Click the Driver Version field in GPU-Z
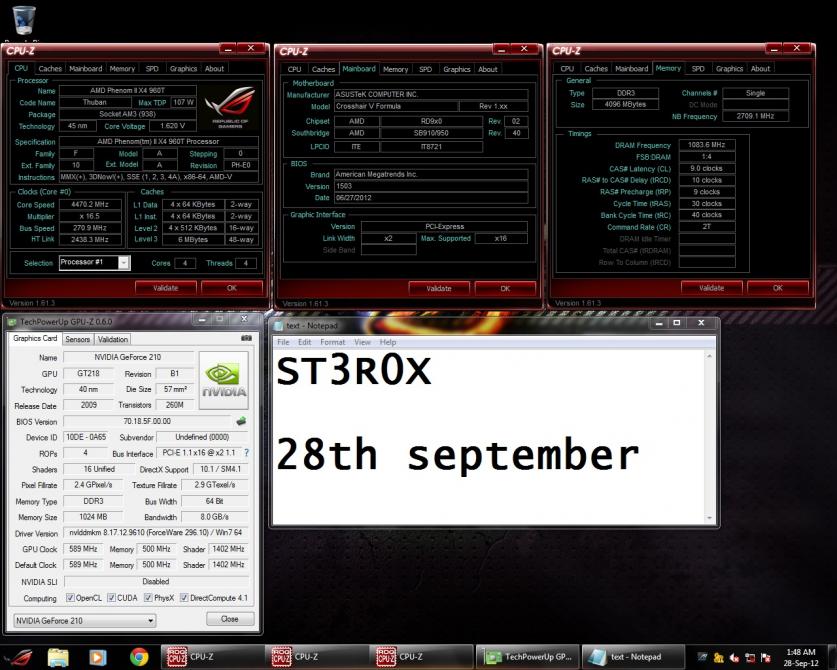This screenshot has height=670, width=837. point(156,532)
